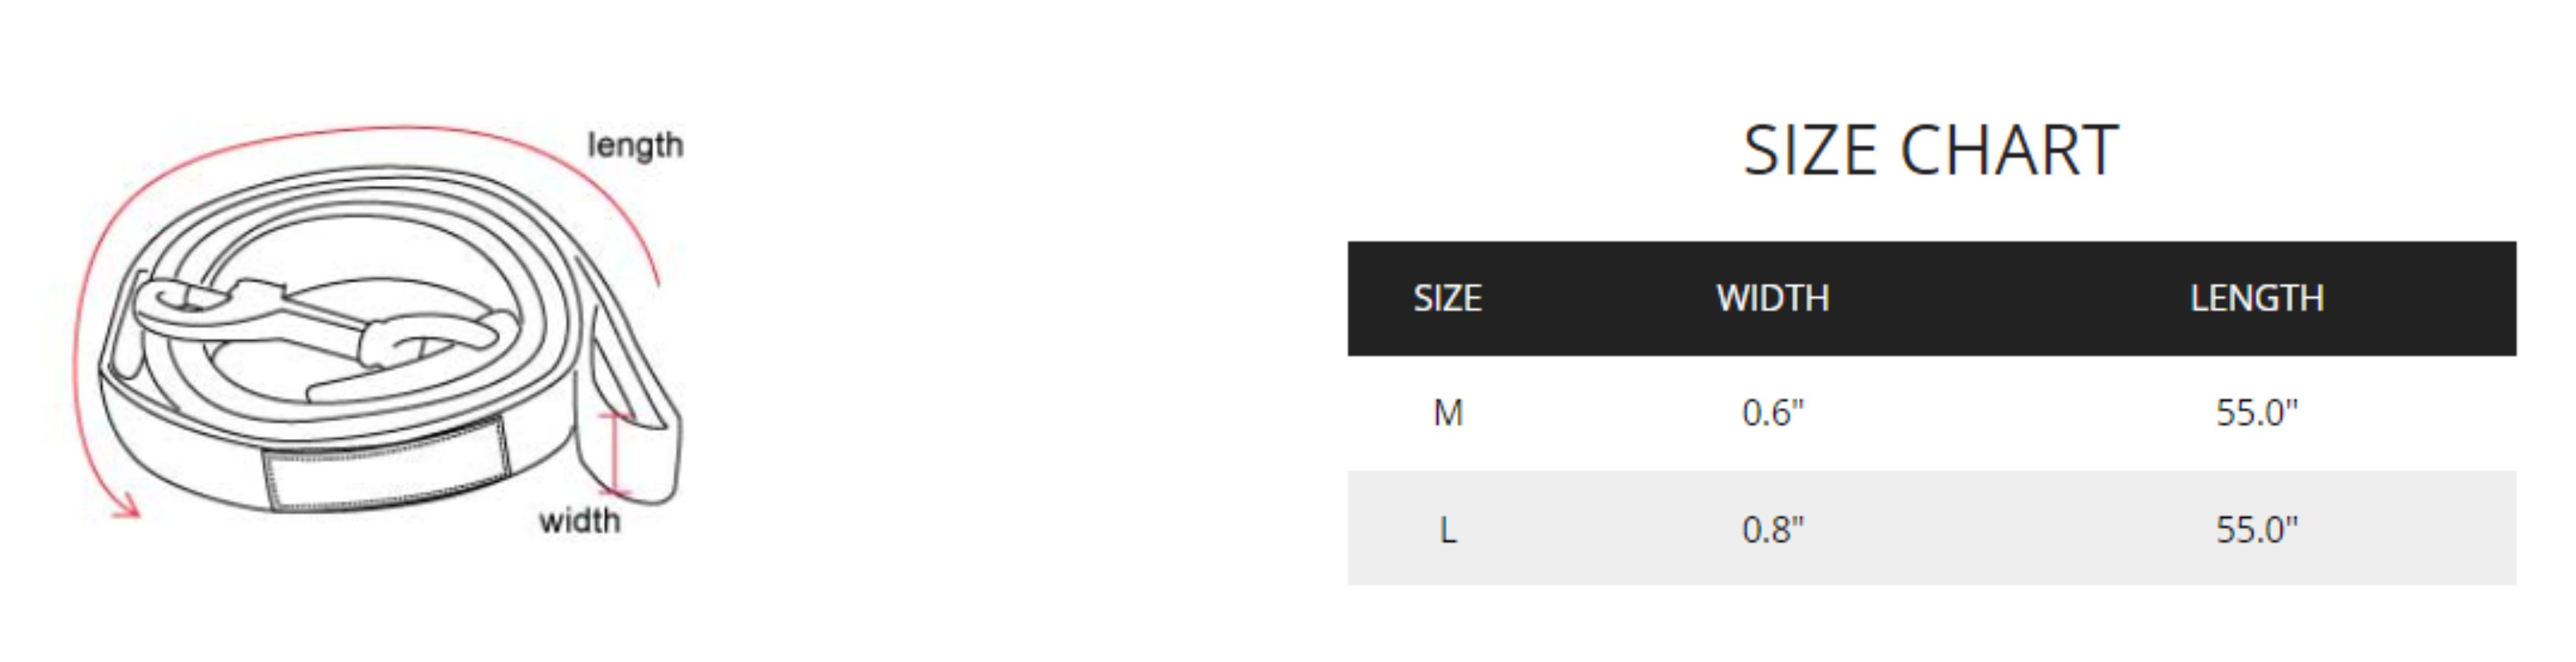Click the 55.0" length in M row

pos(2257,413)
